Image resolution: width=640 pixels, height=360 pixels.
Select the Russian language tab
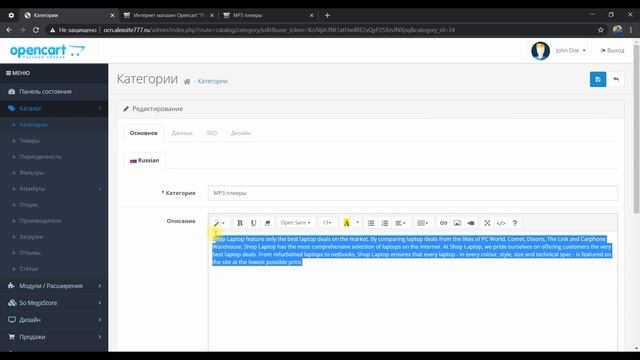(x=144, y=160)
